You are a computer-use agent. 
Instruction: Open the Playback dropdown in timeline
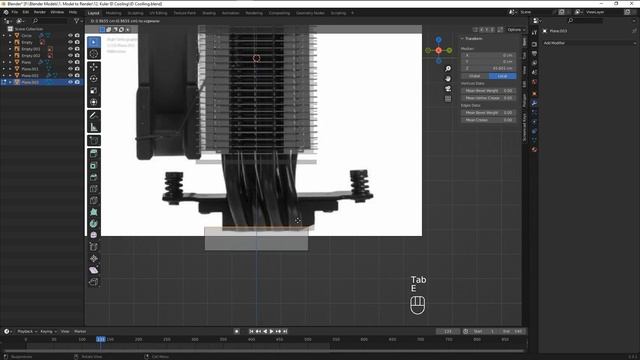click(27, 331)
